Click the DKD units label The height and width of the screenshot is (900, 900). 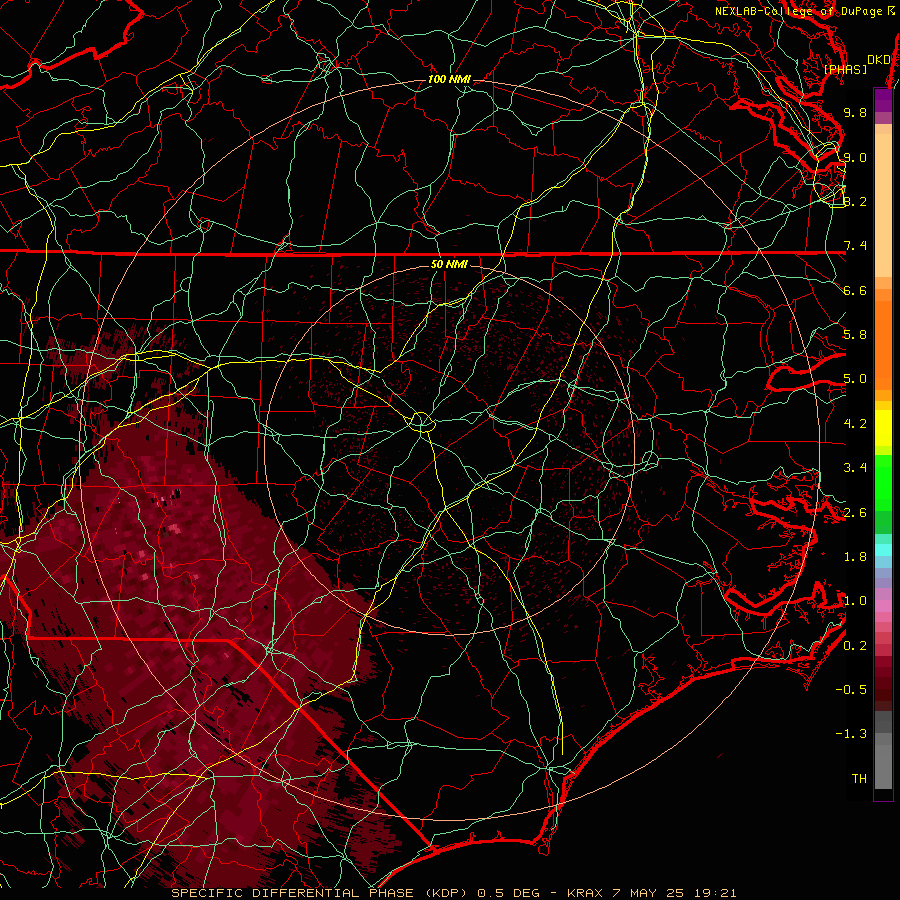878,60
